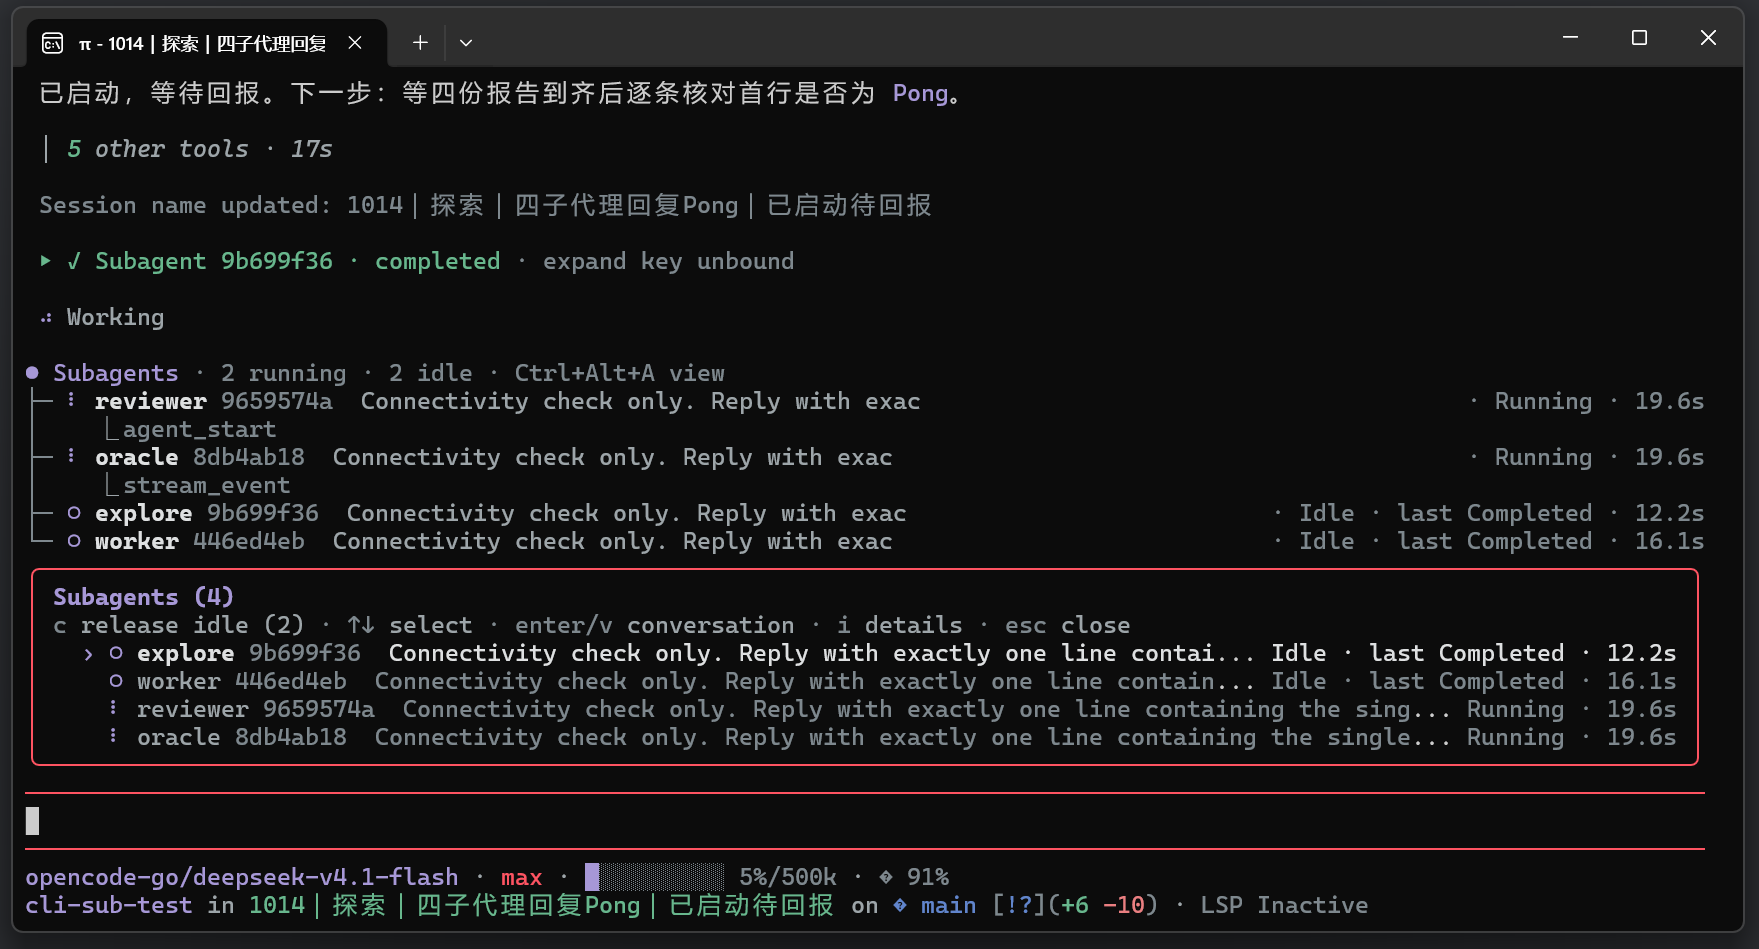Click the purple 'Pong' word in message
Viewport: 1759px width, 949px height.
(x=920, y=93)
